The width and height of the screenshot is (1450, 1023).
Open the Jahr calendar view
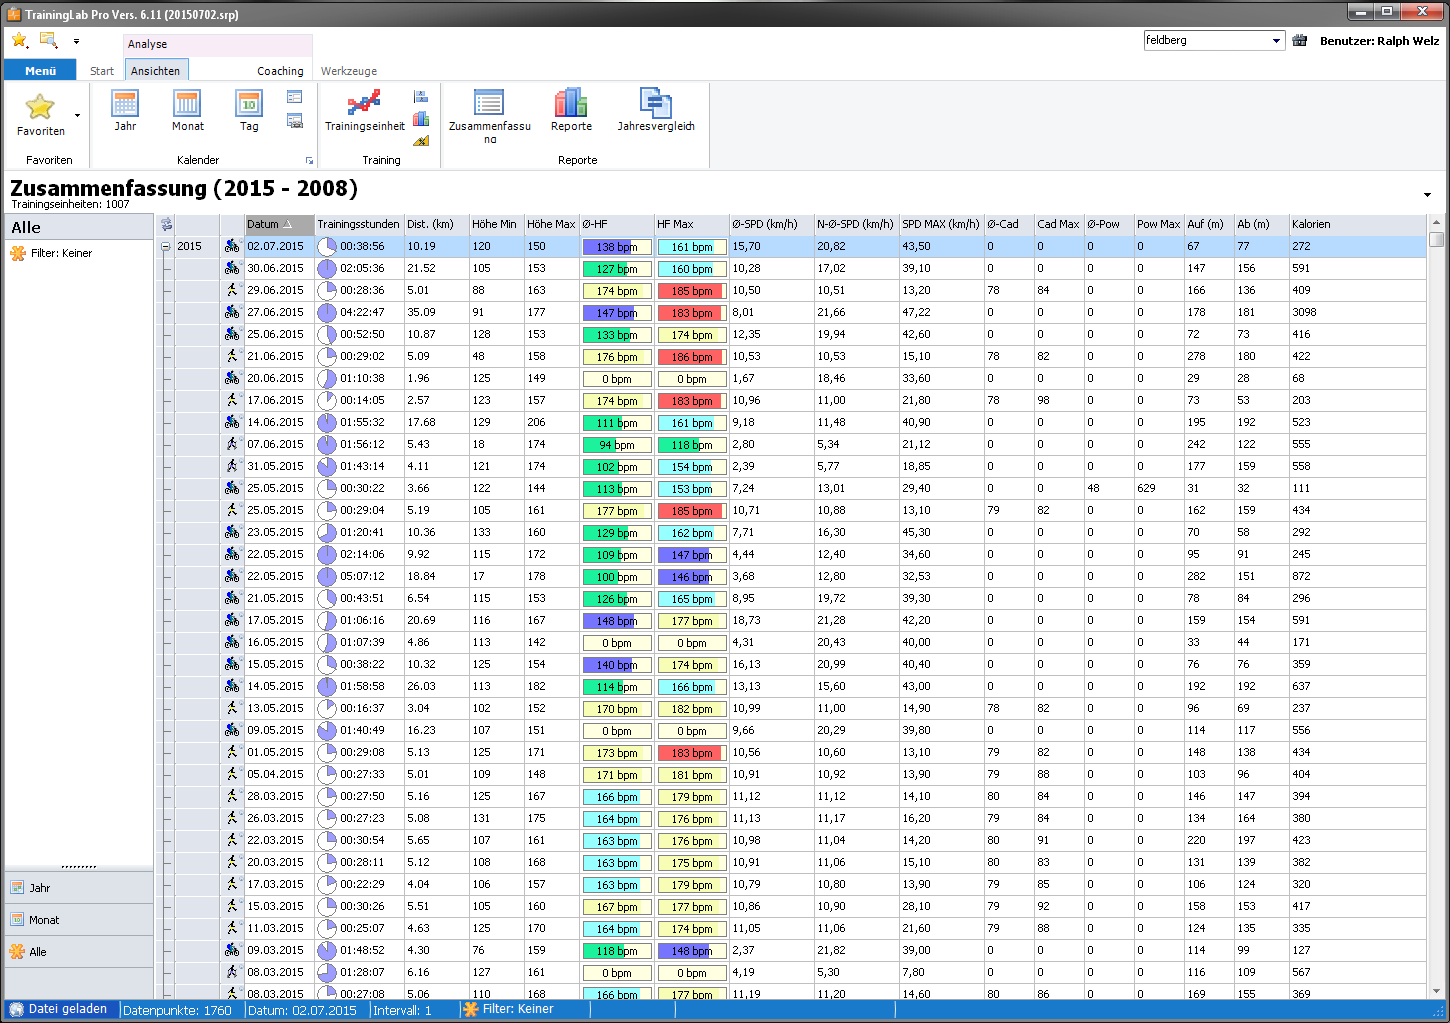(125, 111)
